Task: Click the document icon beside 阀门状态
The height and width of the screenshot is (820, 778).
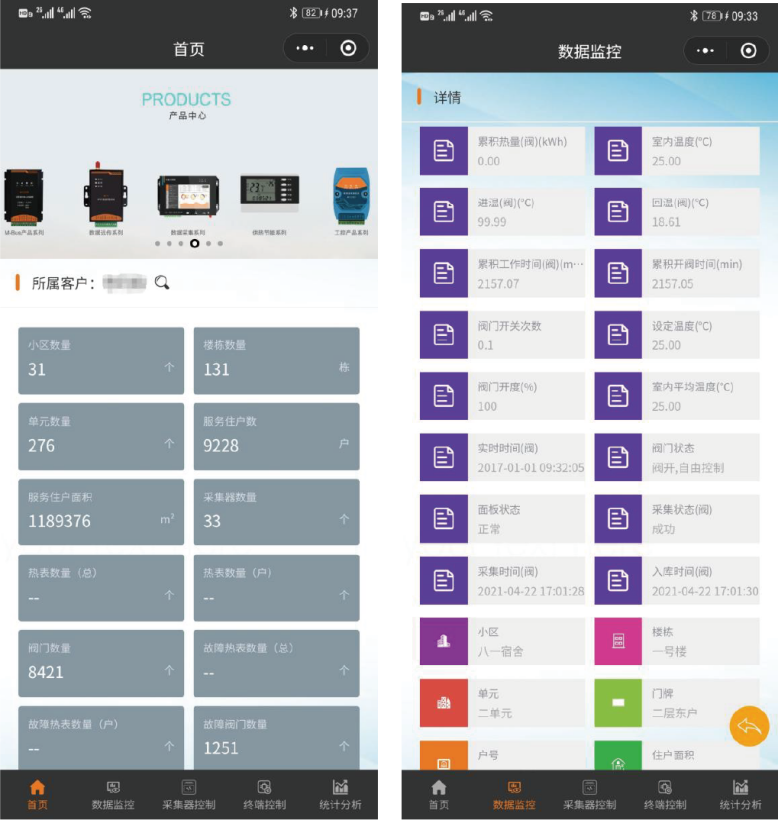Action: click(618, 457)
